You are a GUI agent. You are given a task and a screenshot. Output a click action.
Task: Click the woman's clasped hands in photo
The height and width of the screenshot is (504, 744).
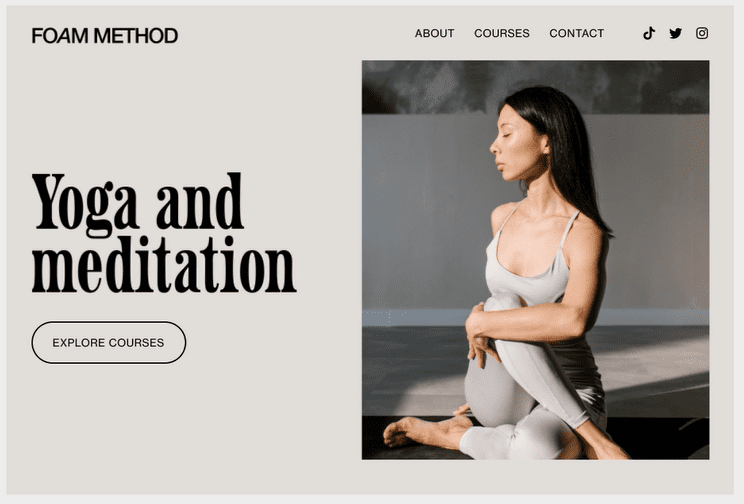pos(478,337)
